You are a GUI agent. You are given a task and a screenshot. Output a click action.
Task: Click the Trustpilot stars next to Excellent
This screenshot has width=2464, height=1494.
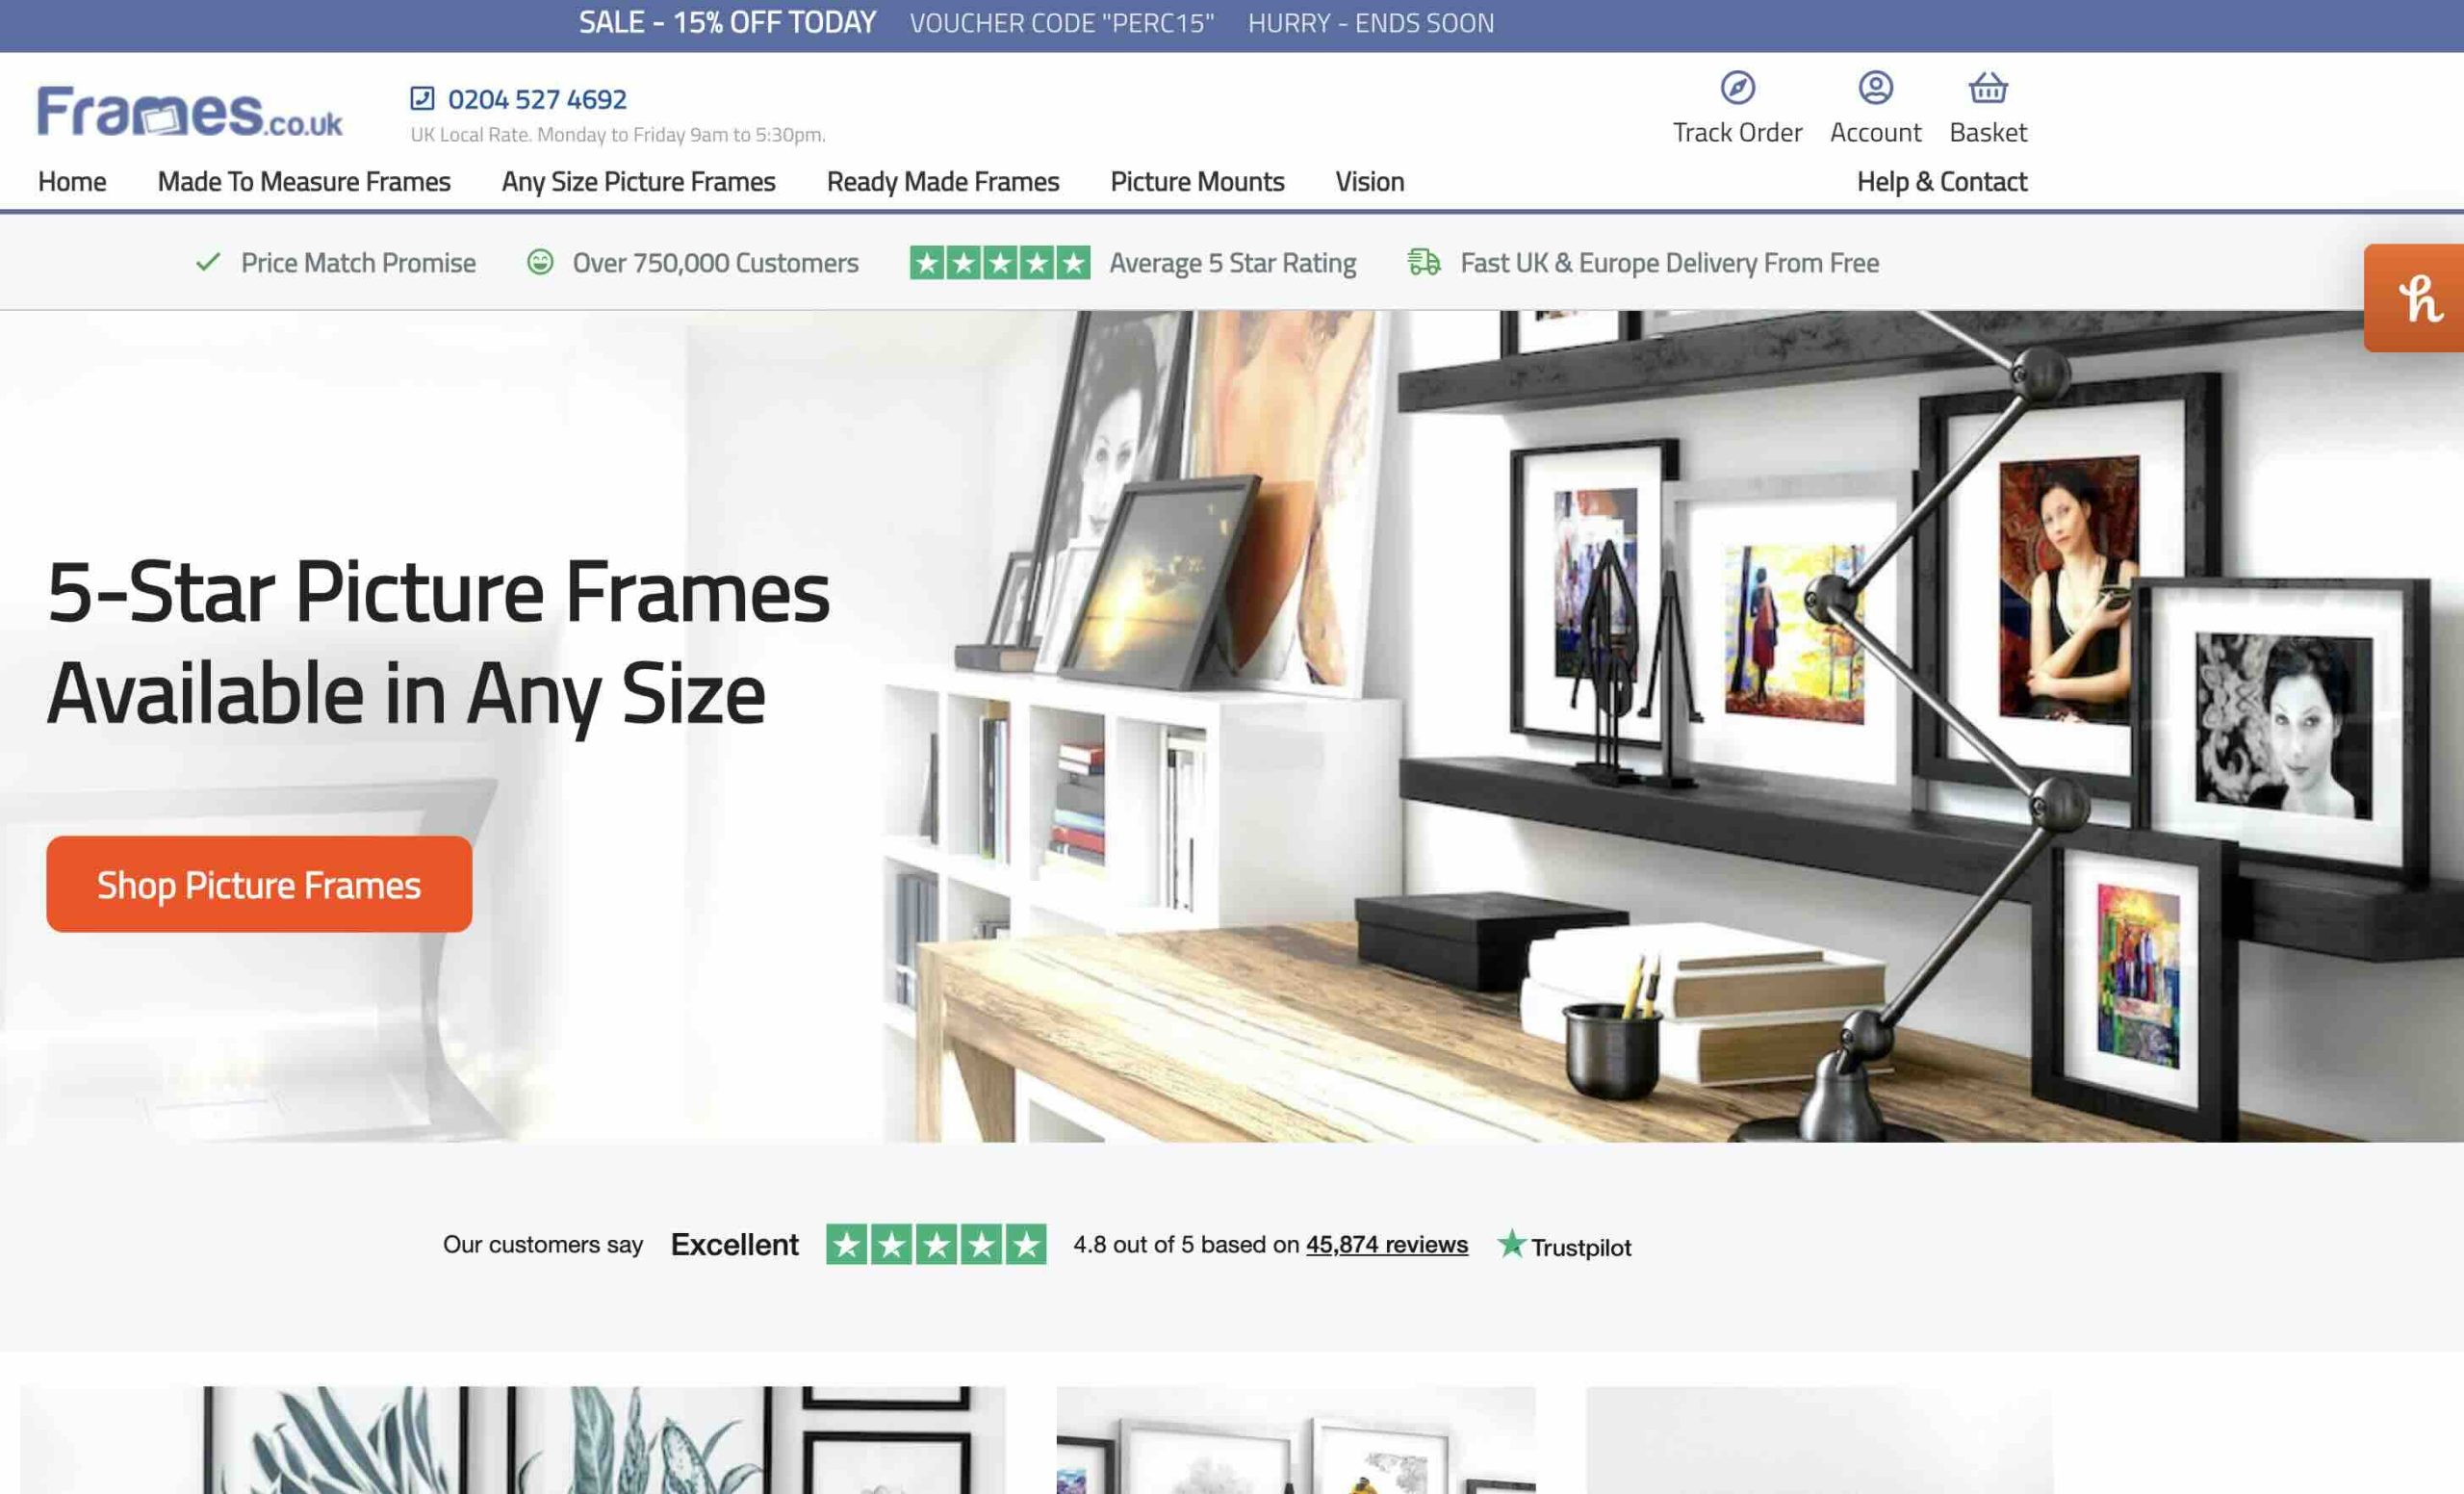click(936, 1244)
